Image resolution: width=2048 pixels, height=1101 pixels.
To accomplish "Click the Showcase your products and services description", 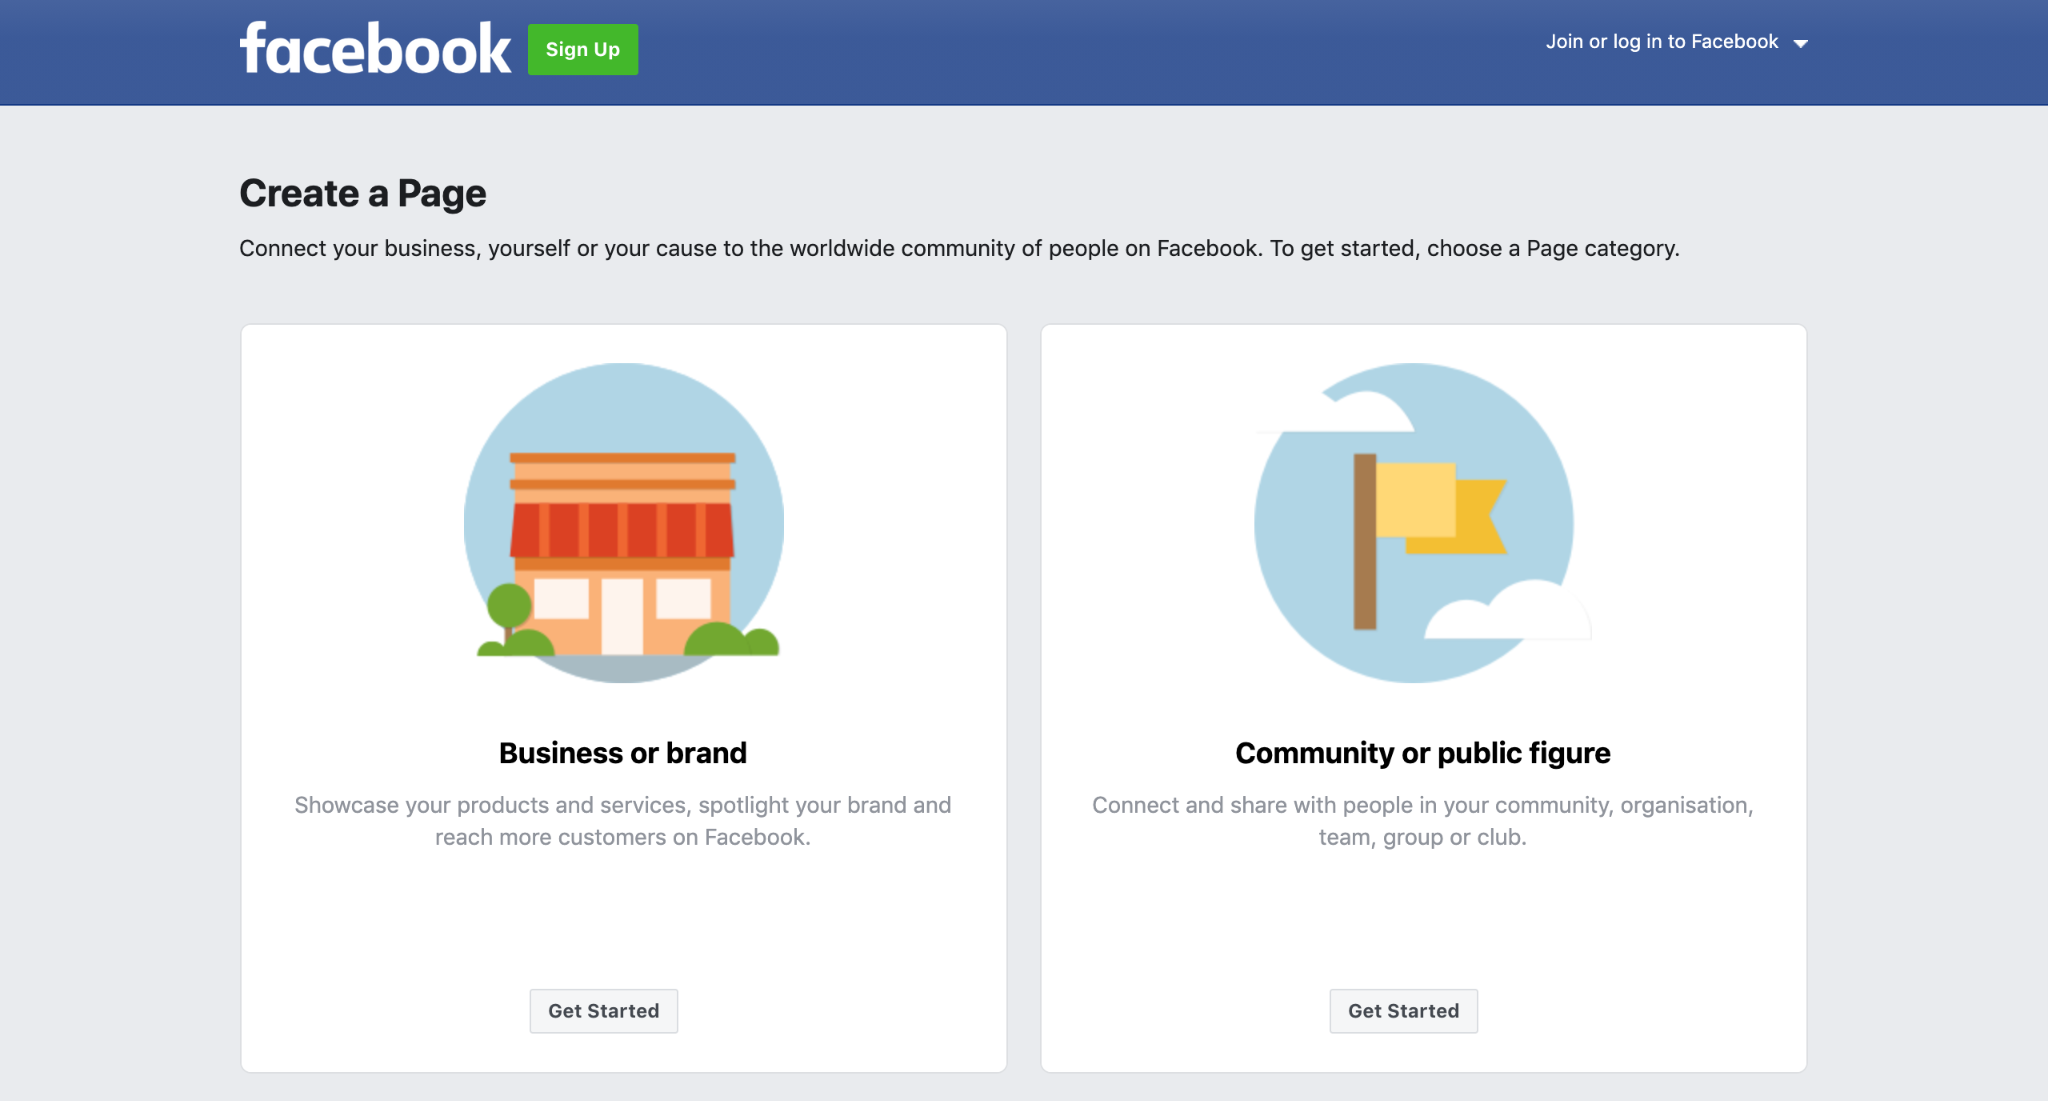I will click(x=622, y=821).
